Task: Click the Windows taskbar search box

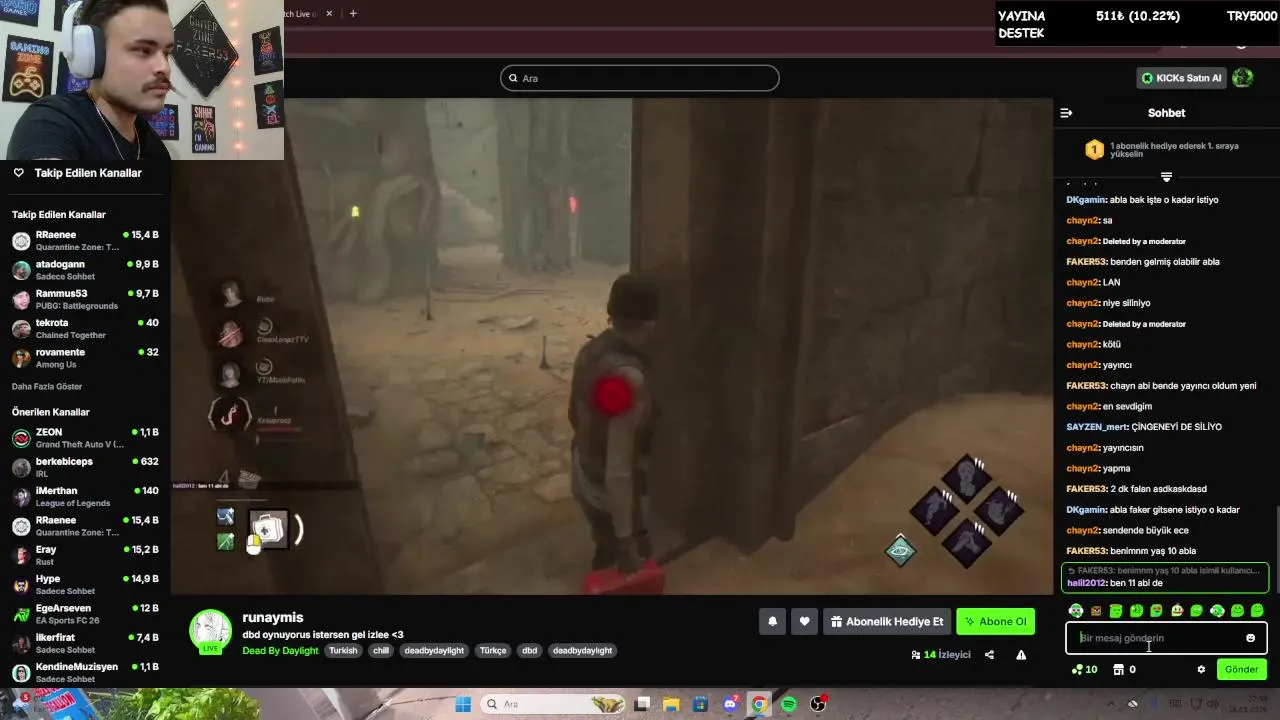Action: (553, 704)
